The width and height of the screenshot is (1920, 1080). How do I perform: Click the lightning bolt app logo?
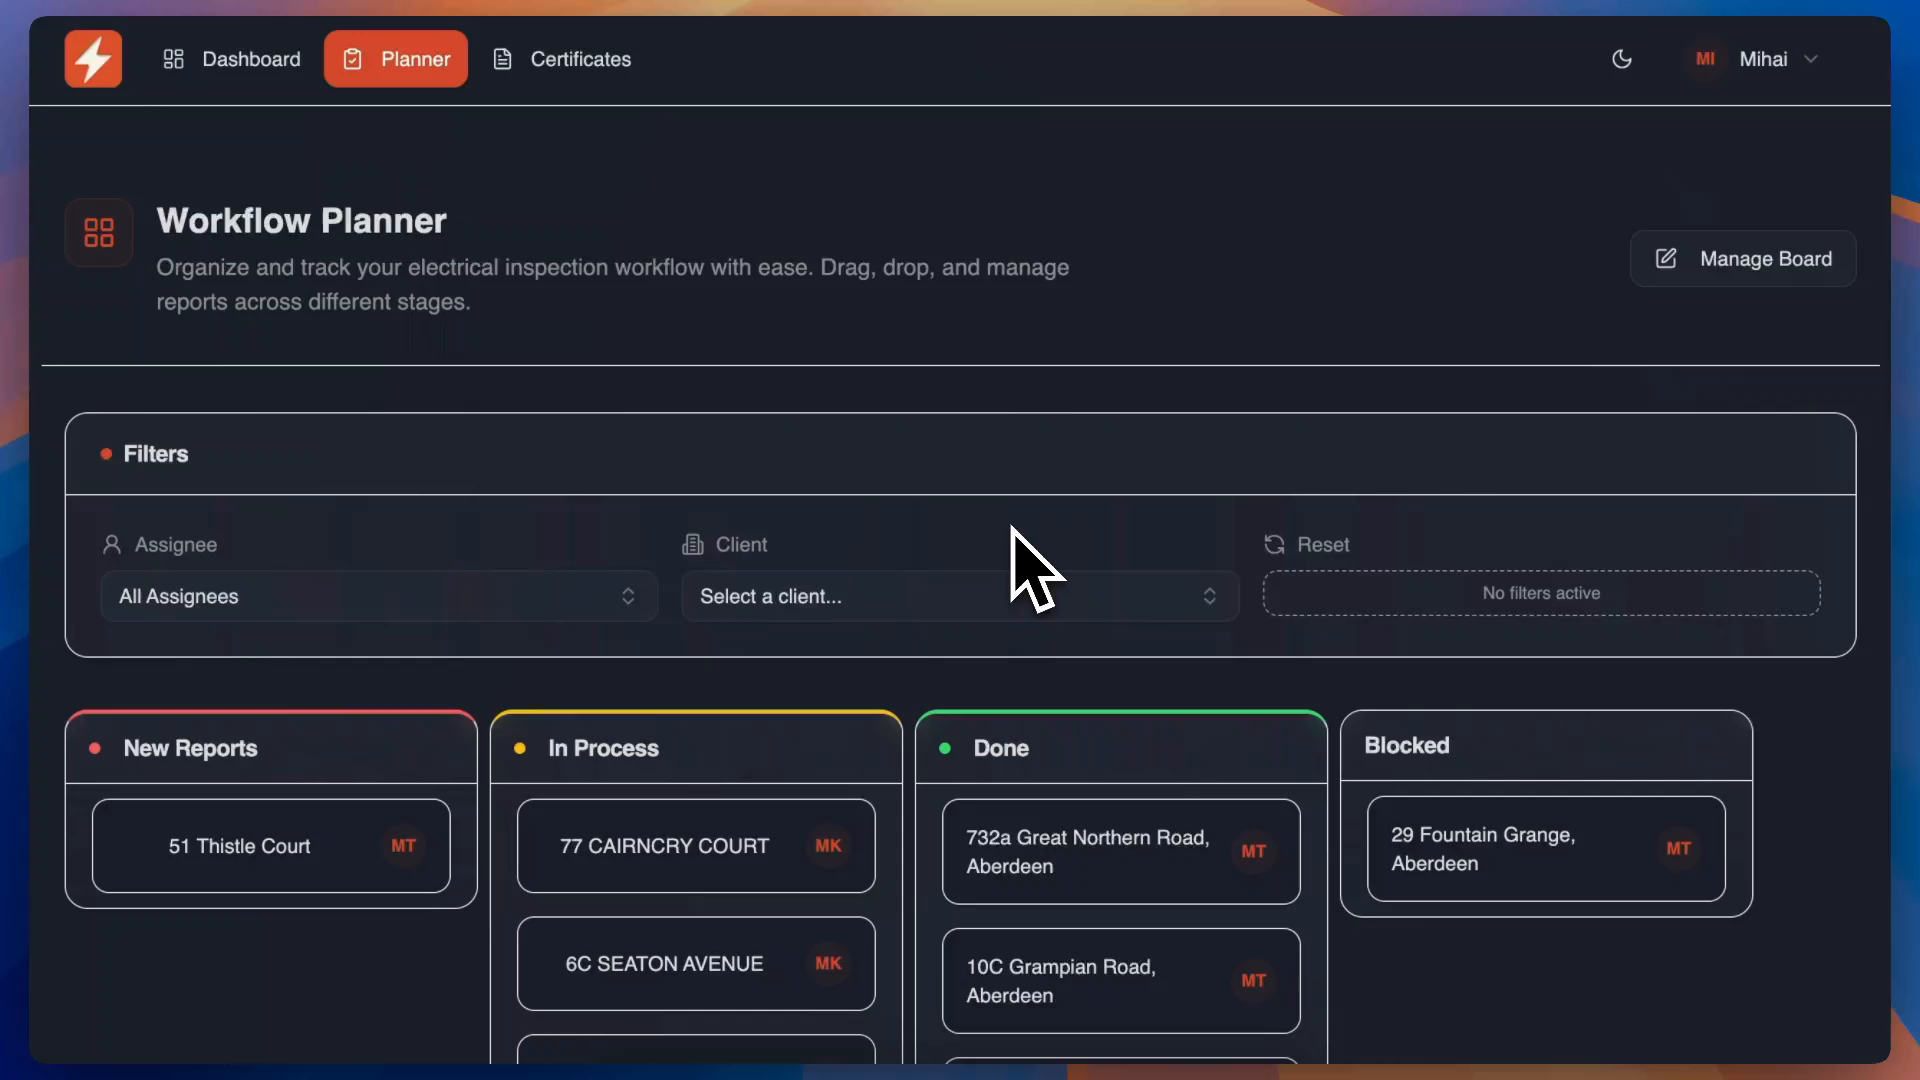(93, 59)
